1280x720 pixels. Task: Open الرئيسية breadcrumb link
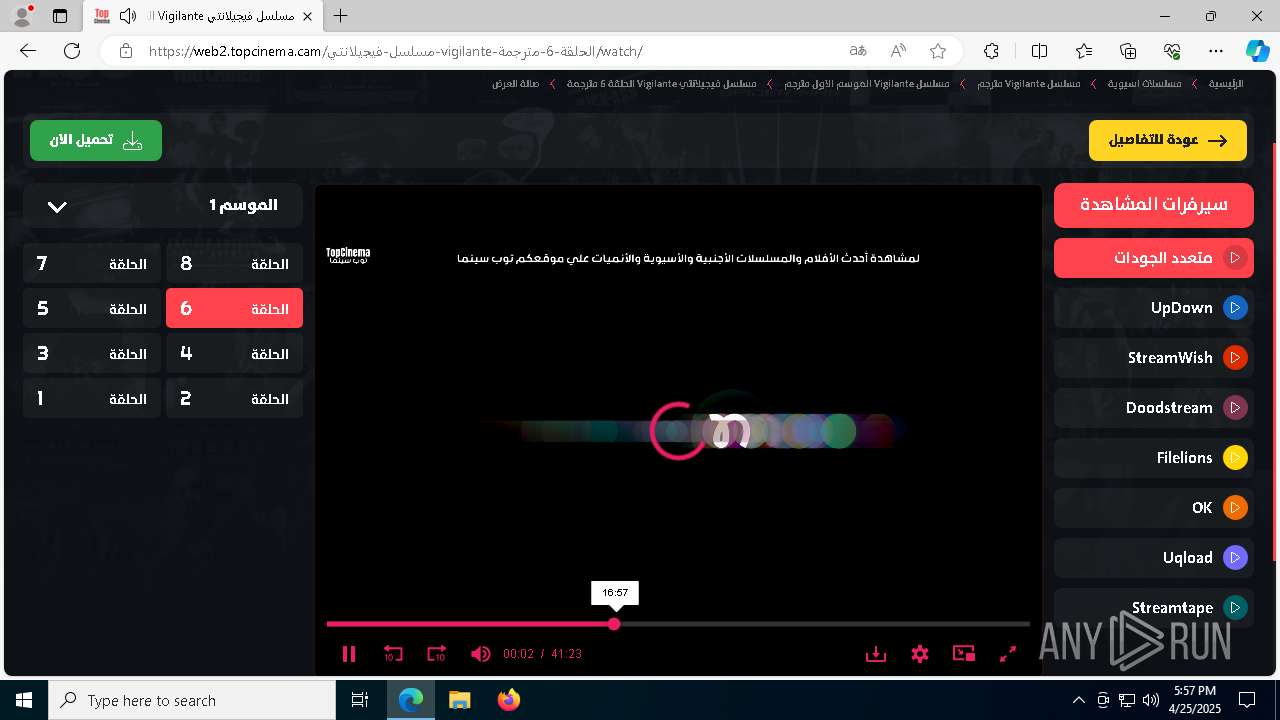tap(1225, 84)
